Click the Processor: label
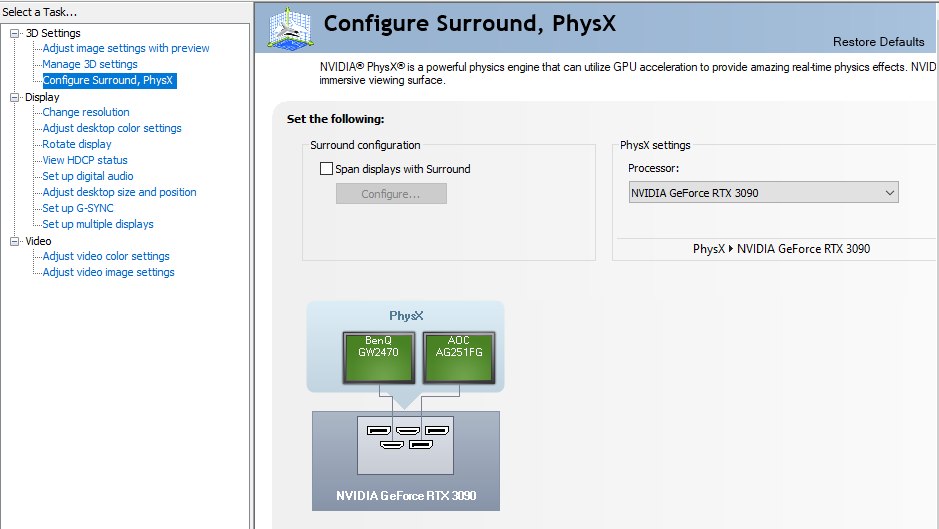This screenshot has height=529, width=939. click(653, 168)
